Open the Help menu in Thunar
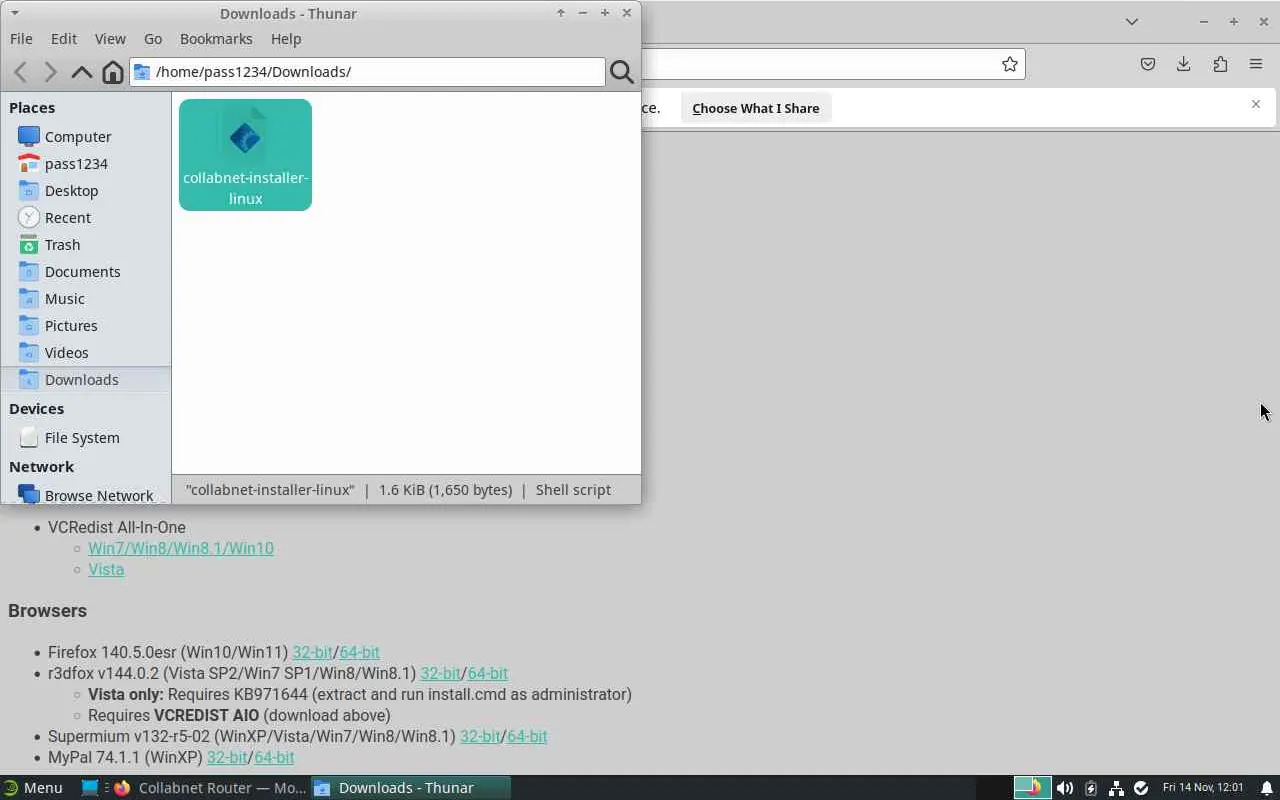The width and height of the screenshot is (1280, 800). [x=286, y=39]
